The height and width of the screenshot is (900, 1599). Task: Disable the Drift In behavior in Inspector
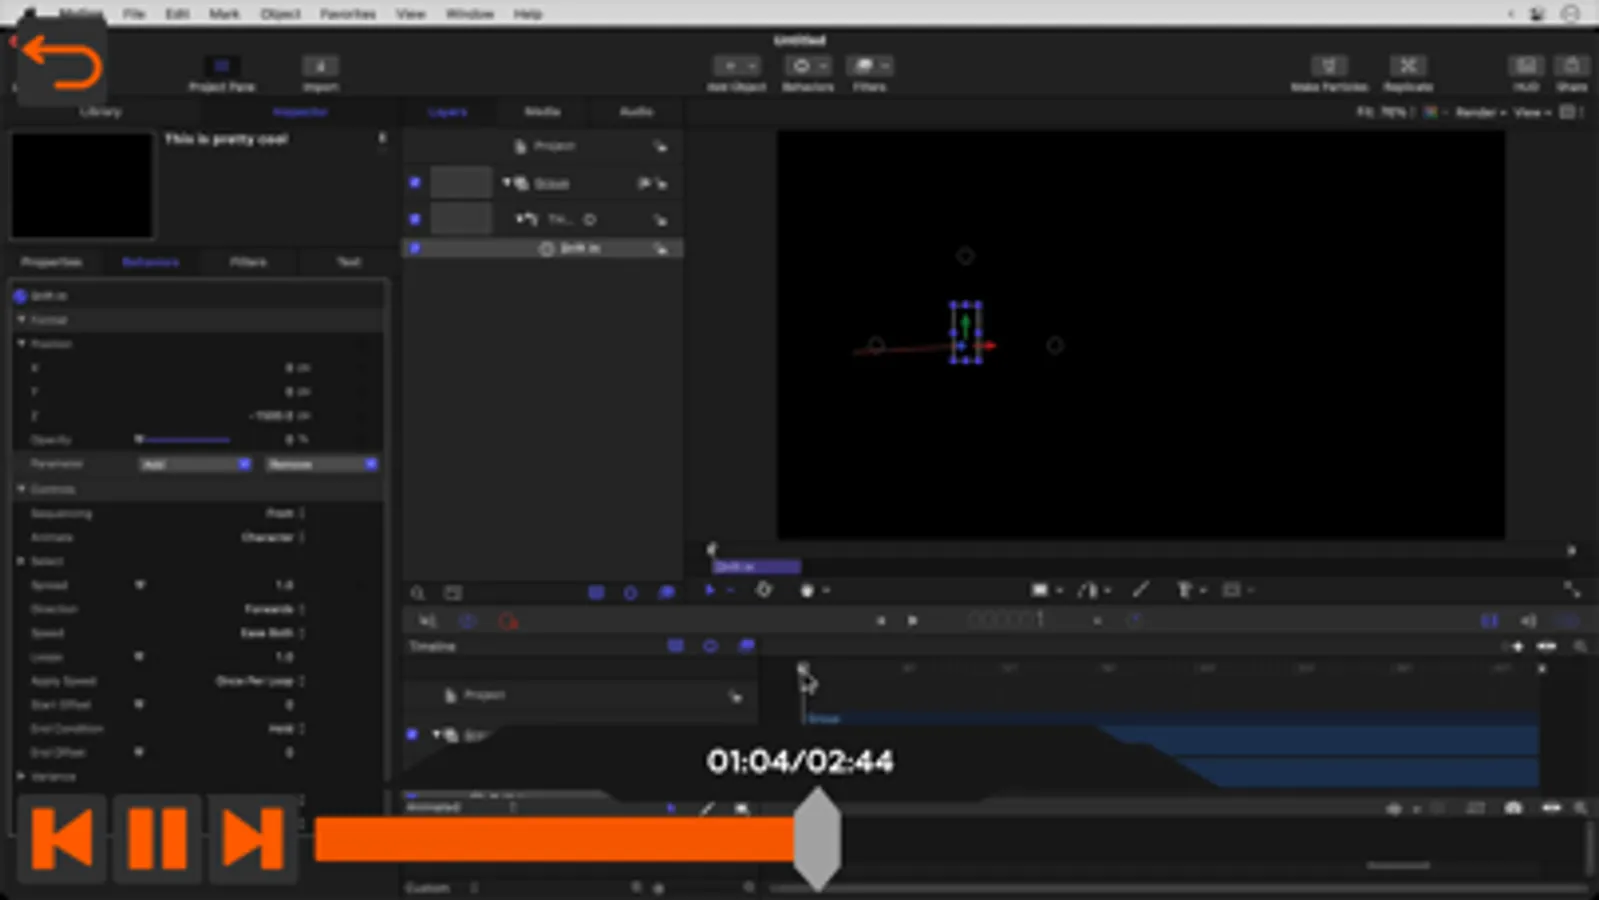[20, 296]
